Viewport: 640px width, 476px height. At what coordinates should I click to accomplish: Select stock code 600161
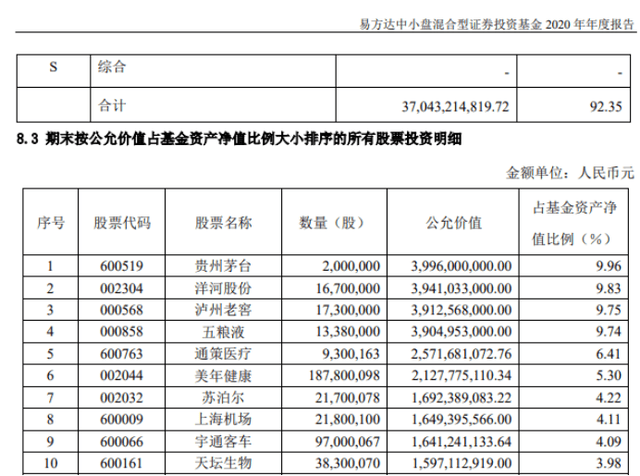(x=122, y=463)
